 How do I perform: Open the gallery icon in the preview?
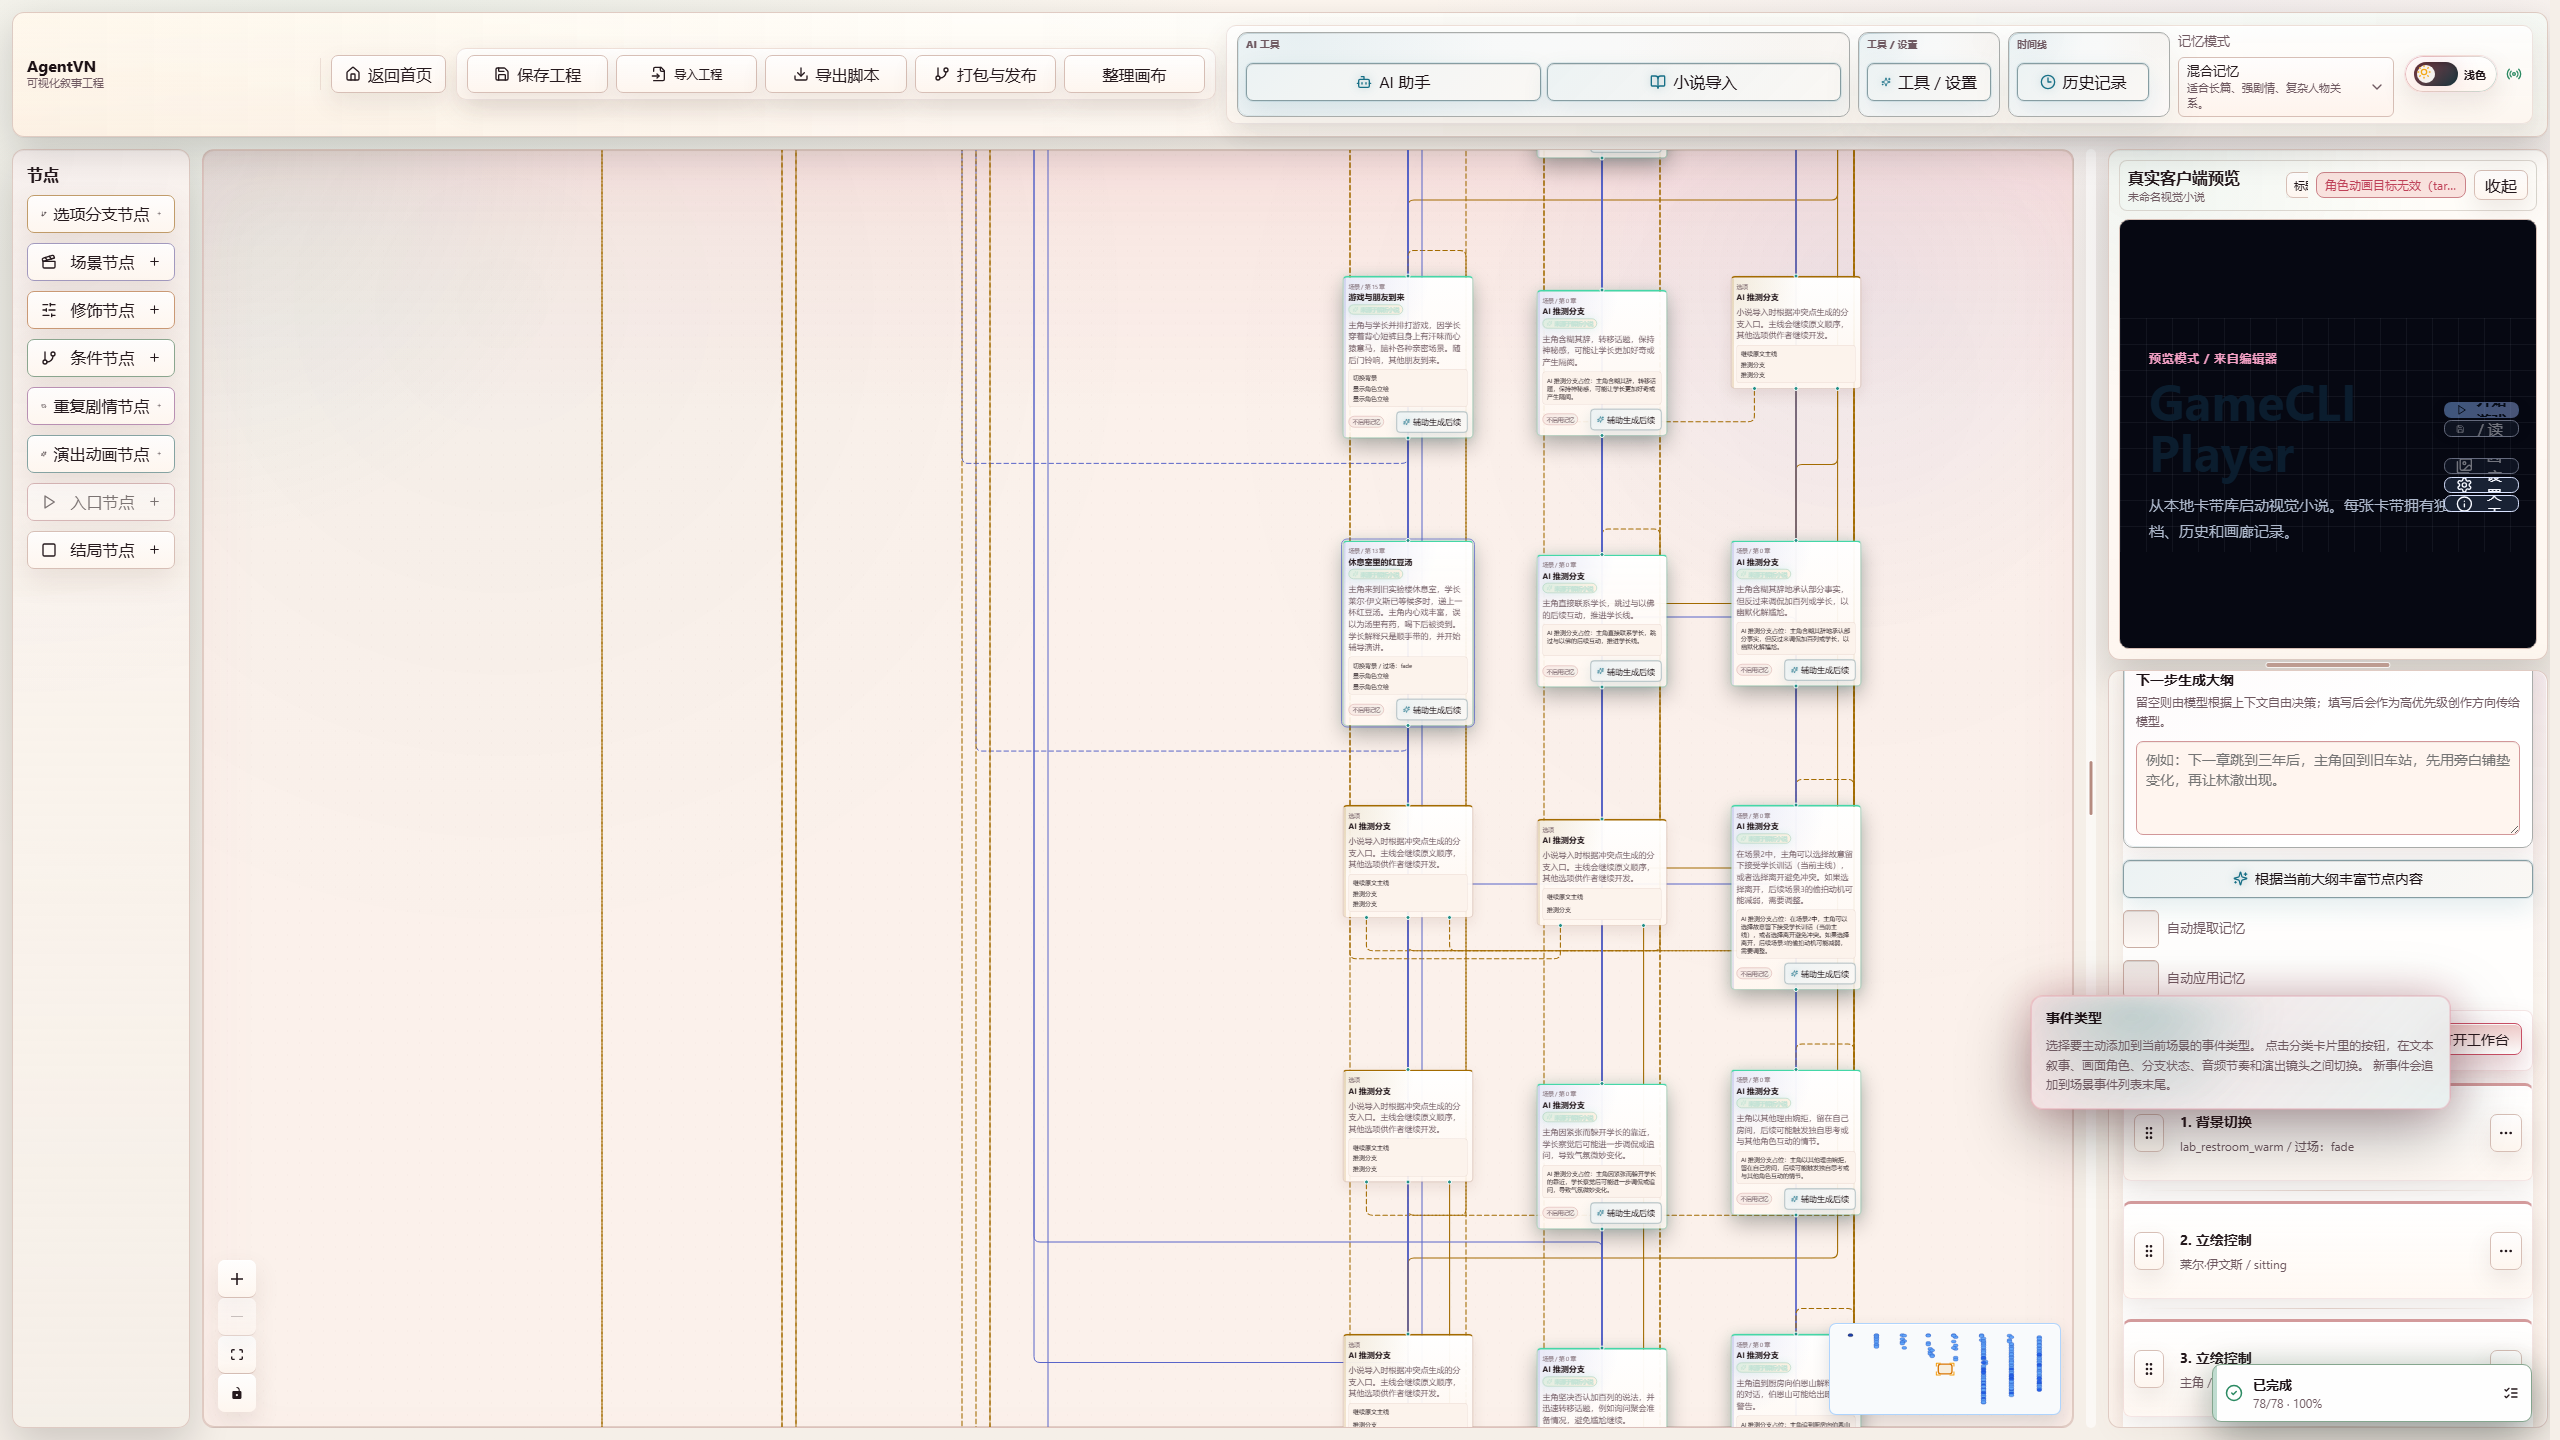[2481, 465]
